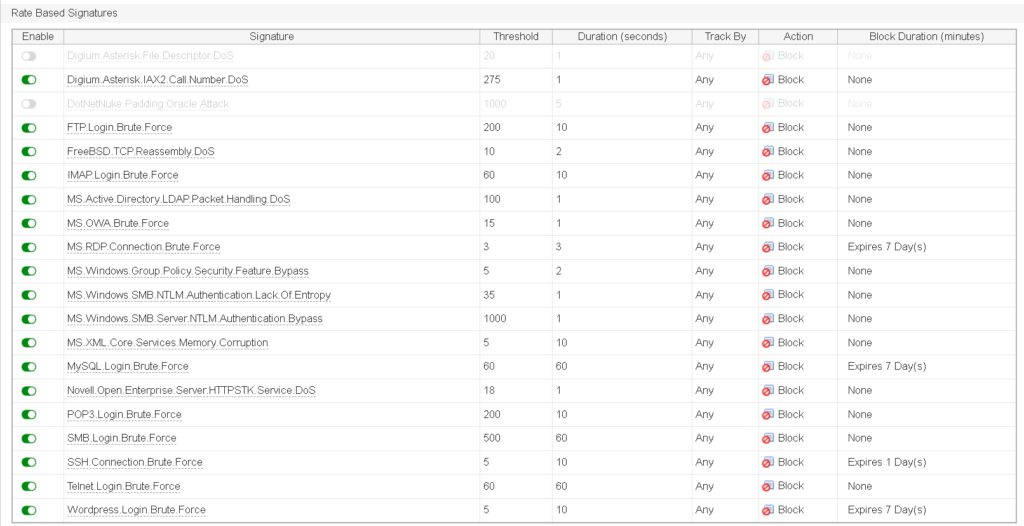
Task: Click Block icon for Novell.Open.Enterprise.Server.HTTPSTK.Service.DoS
Action: click(768, 391)
